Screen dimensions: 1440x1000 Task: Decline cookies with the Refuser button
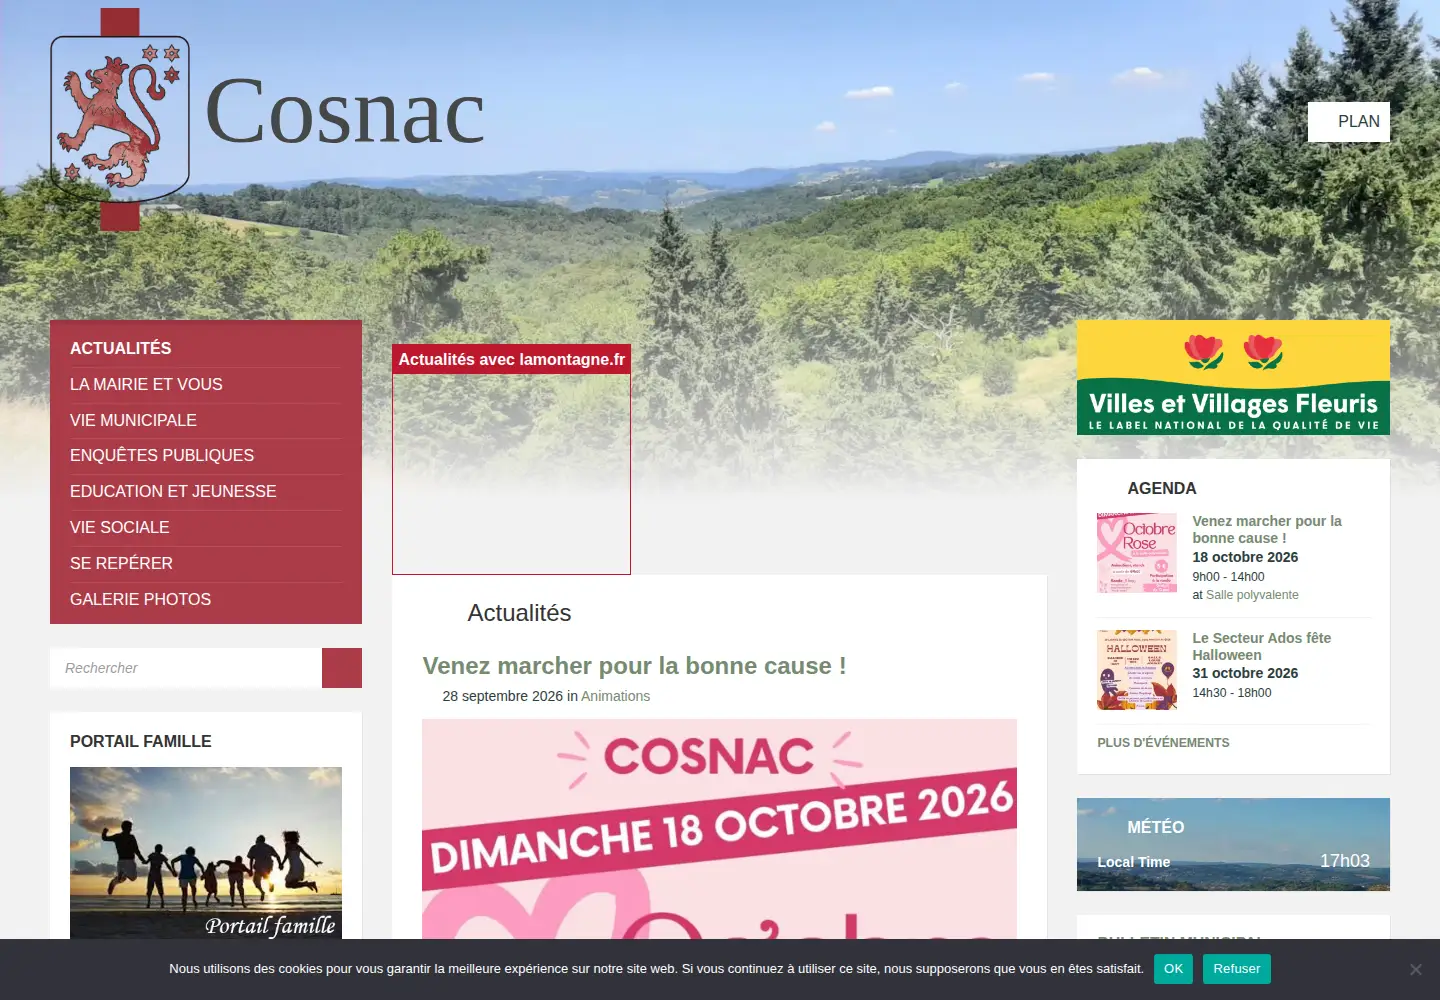click(x=1237, y=969)
